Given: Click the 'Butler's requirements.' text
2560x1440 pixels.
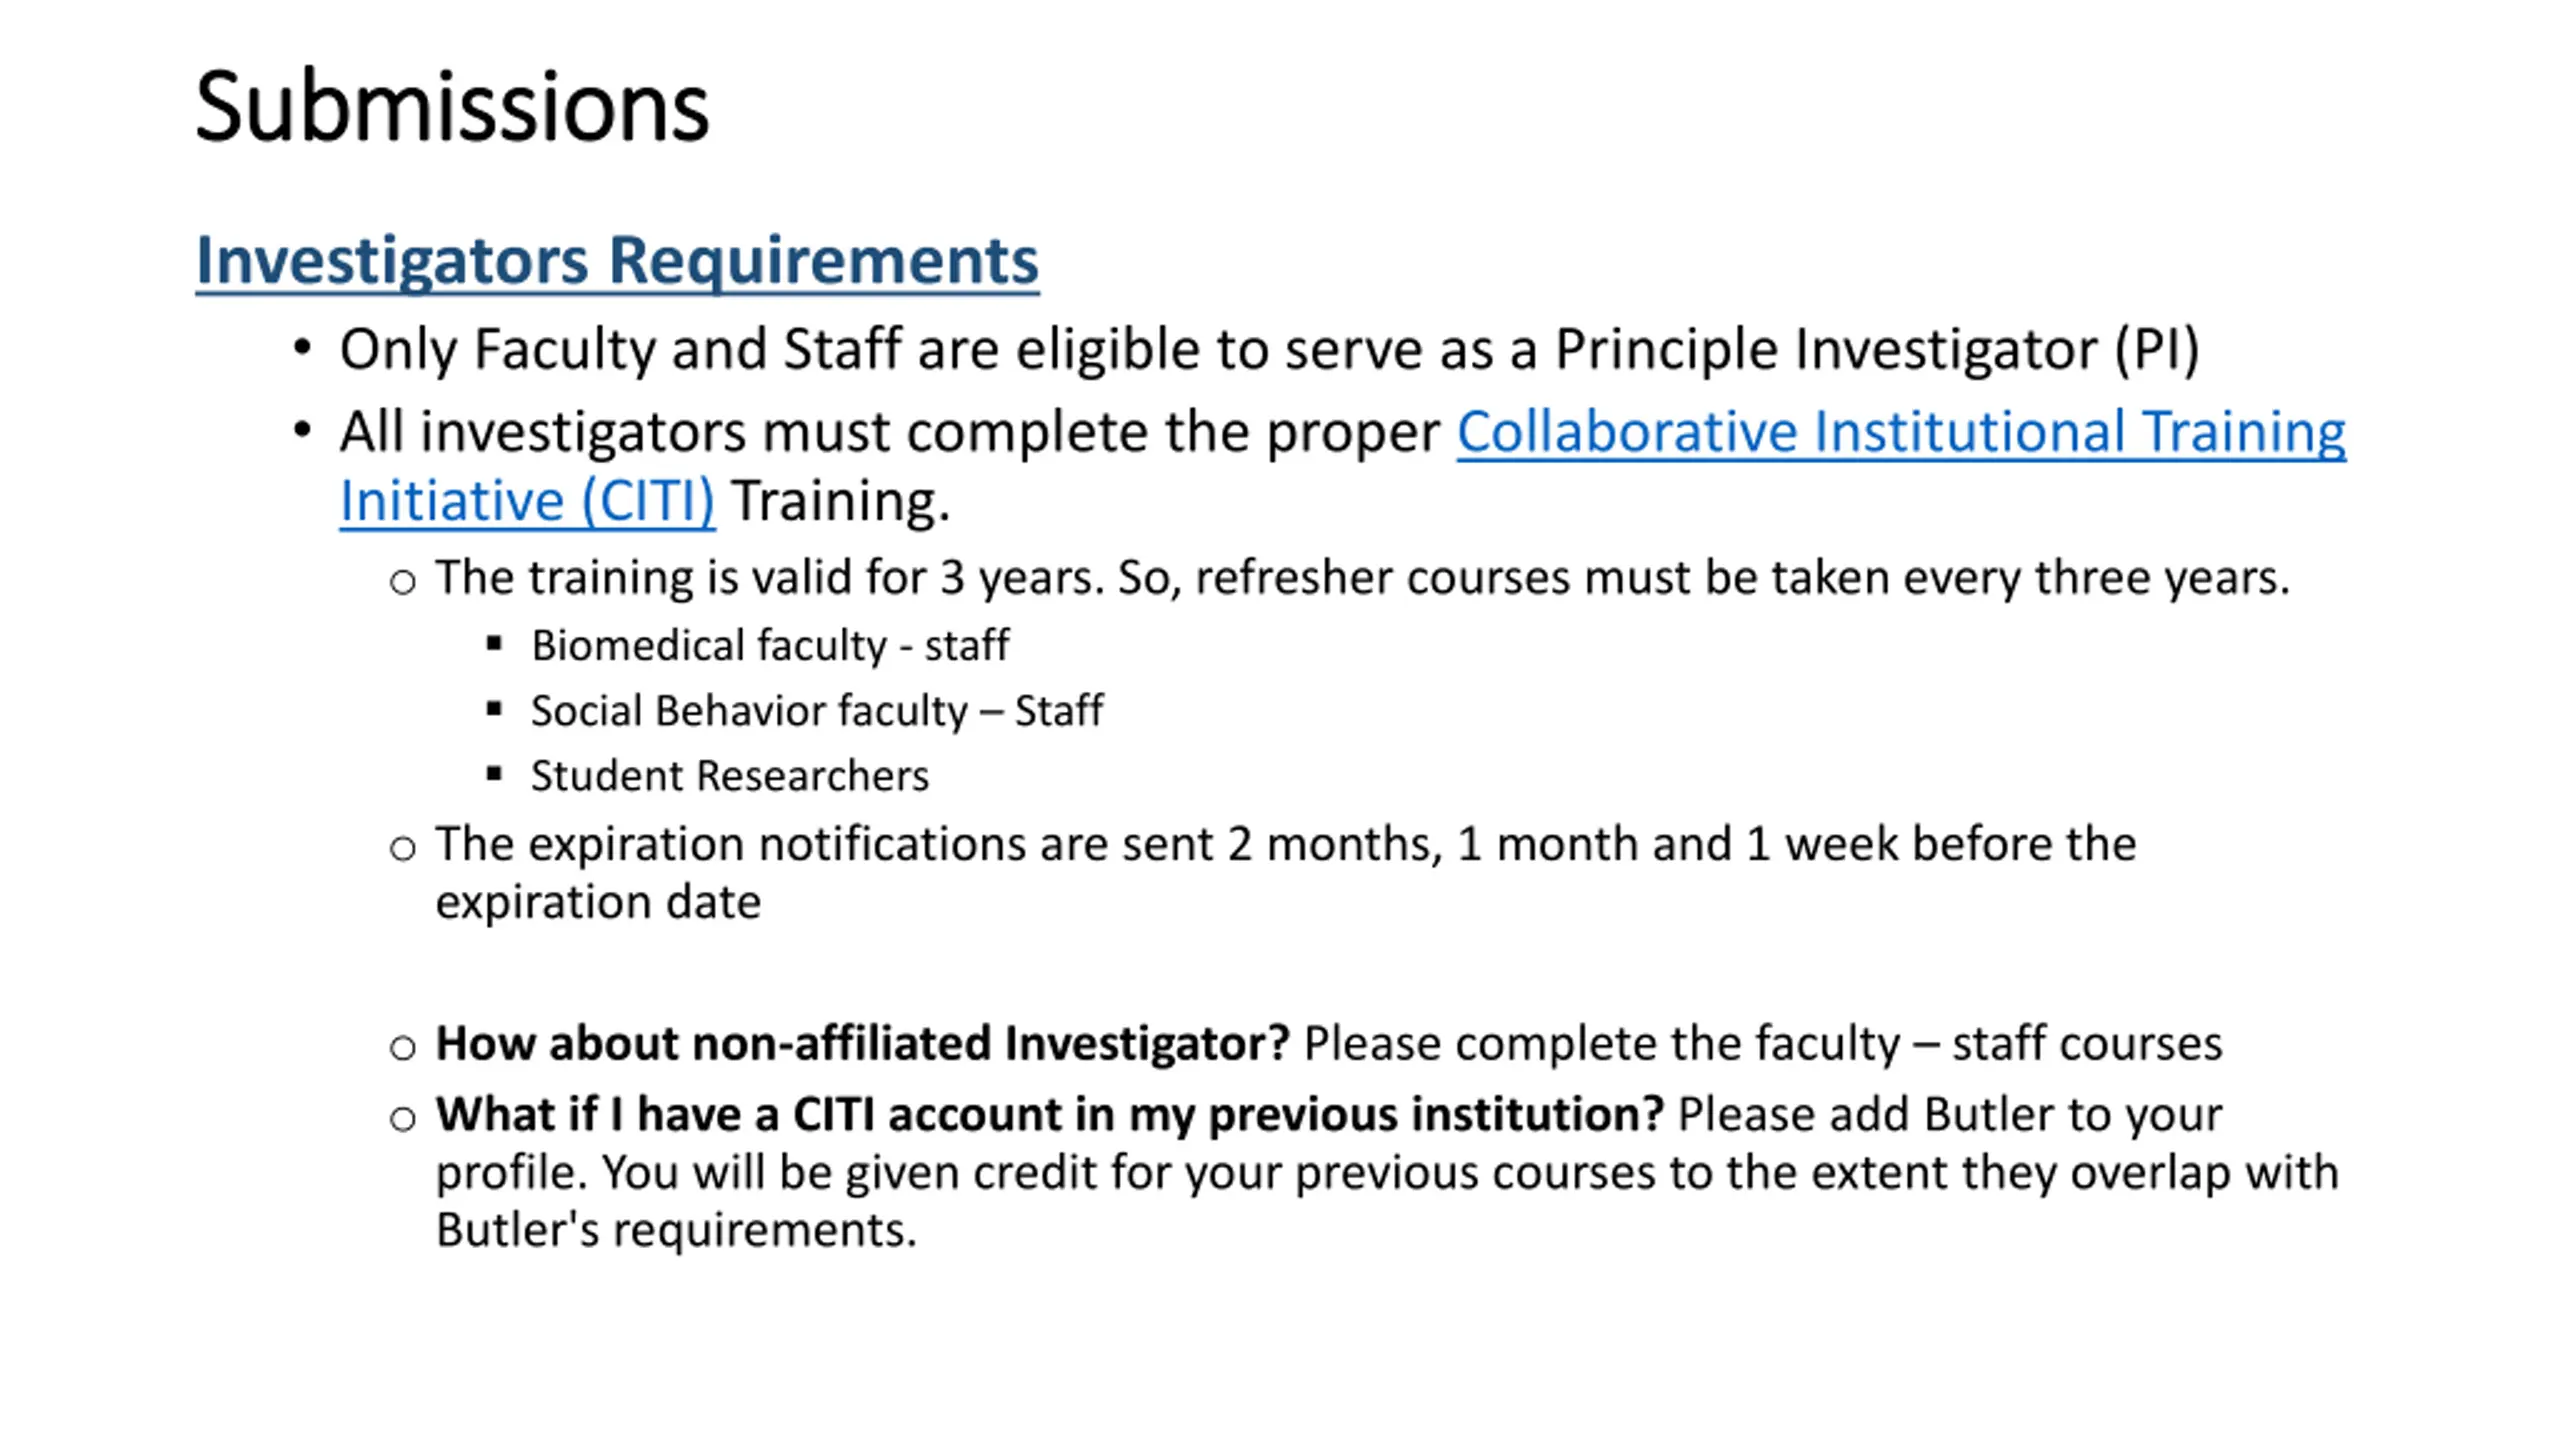Looking at the screenshot, I should tap(676, 1230).
